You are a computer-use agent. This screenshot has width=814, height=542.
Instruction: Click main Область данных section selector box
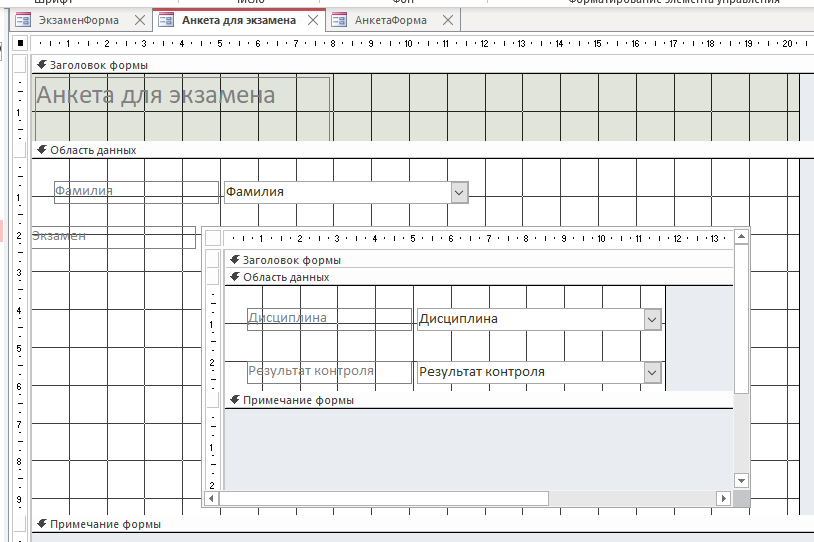tap(20, 150)
